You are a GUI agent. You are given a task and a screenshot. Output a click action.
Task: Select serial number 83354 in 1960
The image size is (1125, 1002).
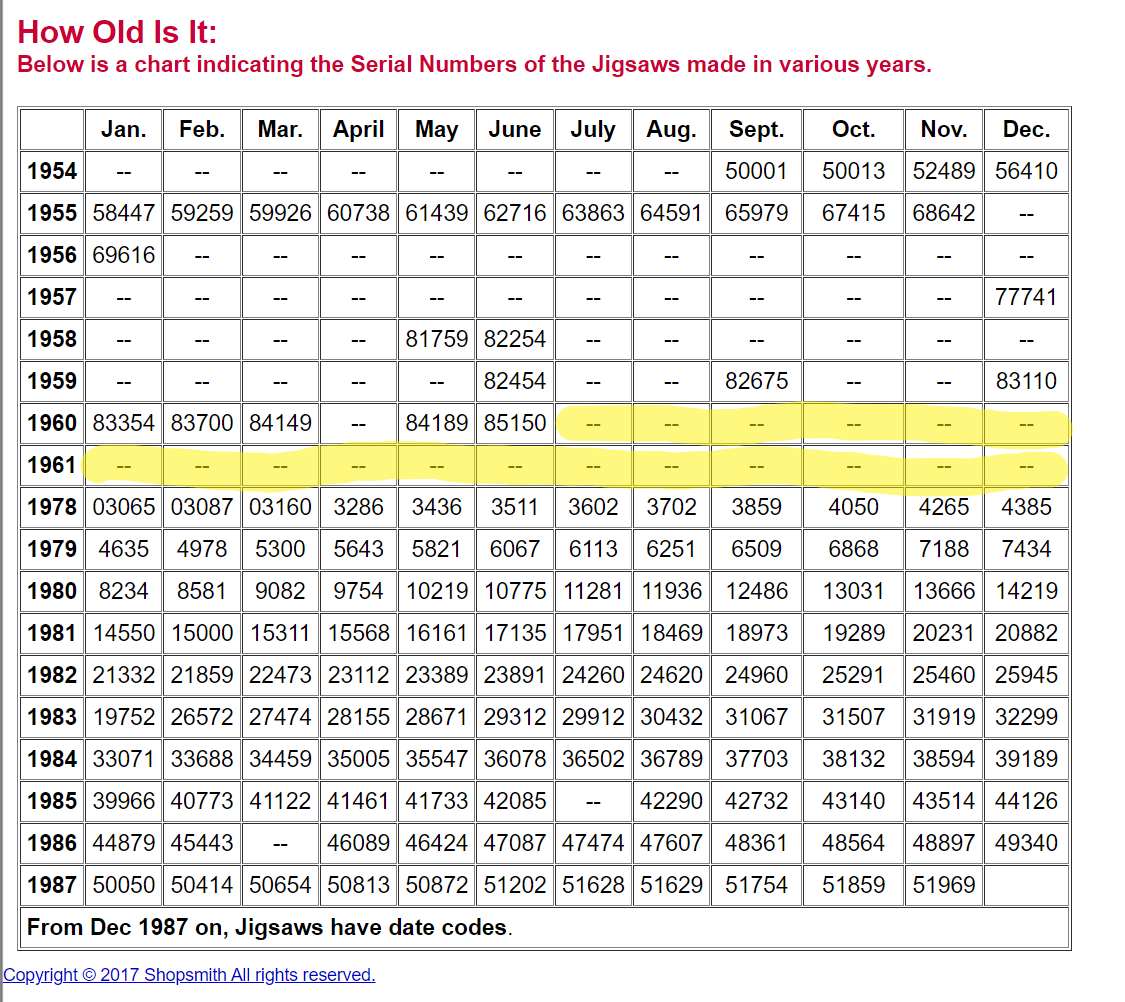coord(123,423)
